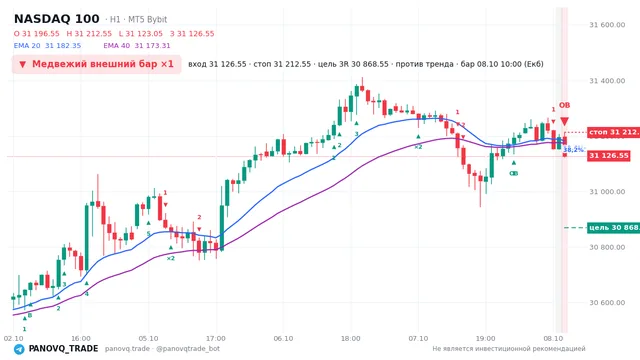Click the red 31 126.55 current price tag

pyautogui.click(x=609, y=156)
